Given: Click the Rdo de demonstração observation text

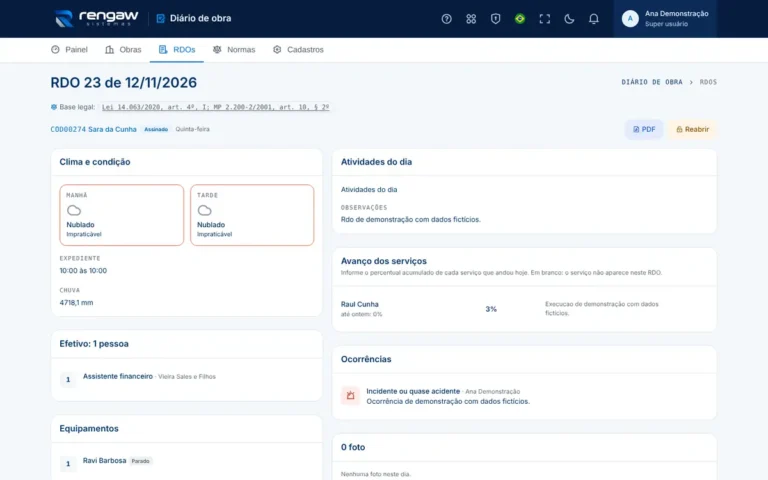Looking at the screenshot, I should coord(410,219).
